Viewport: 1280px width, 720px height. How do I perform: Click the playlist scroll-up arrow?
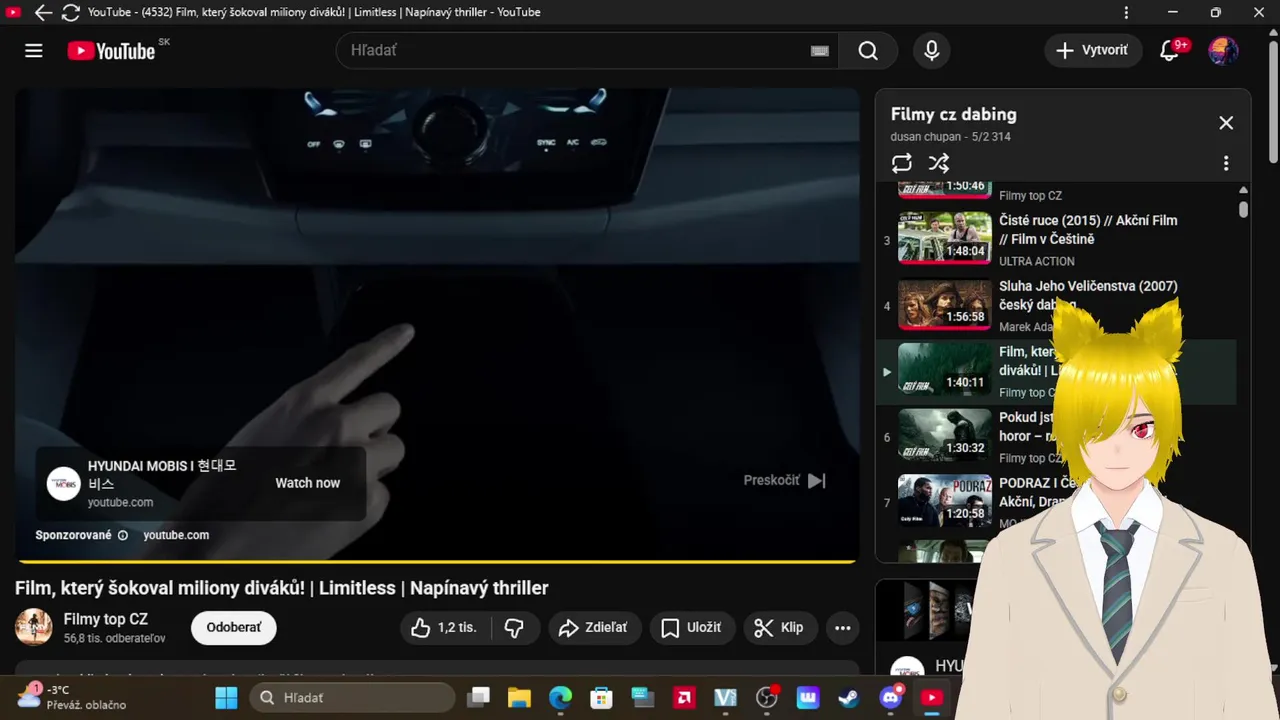1243,189
